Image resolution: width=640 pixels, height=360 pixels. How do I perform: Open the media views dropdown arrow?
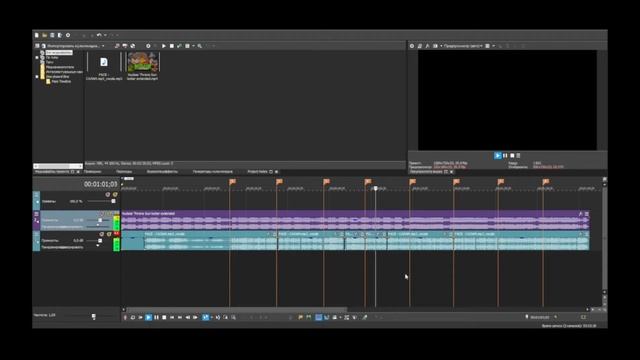[193, 46]
